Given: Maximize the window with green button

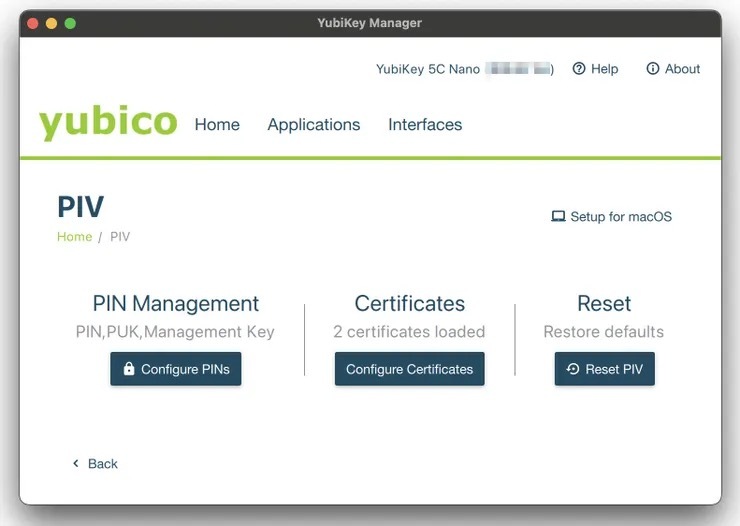Looking at the screenshot, I should point(70,23).
